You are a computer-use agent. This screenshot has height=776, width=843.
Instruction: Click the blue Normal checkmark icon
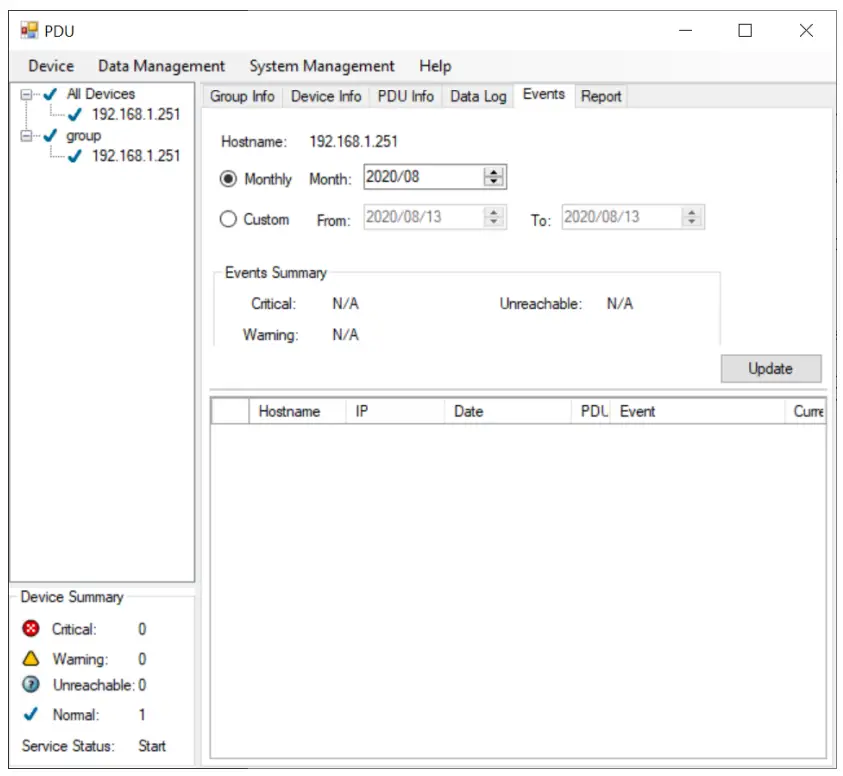pyautogui.click(x=31, y=715)
